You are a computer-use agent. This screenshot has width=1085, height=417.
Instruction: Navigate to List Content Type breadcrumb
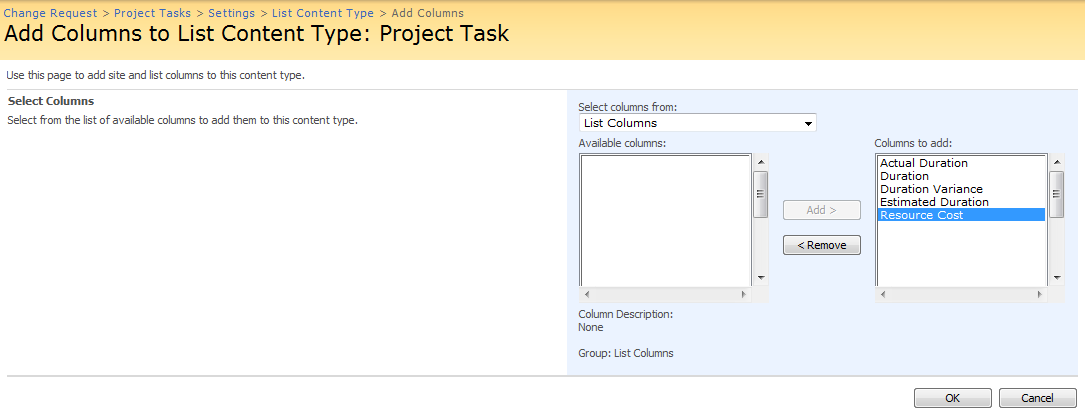point(322,13)
